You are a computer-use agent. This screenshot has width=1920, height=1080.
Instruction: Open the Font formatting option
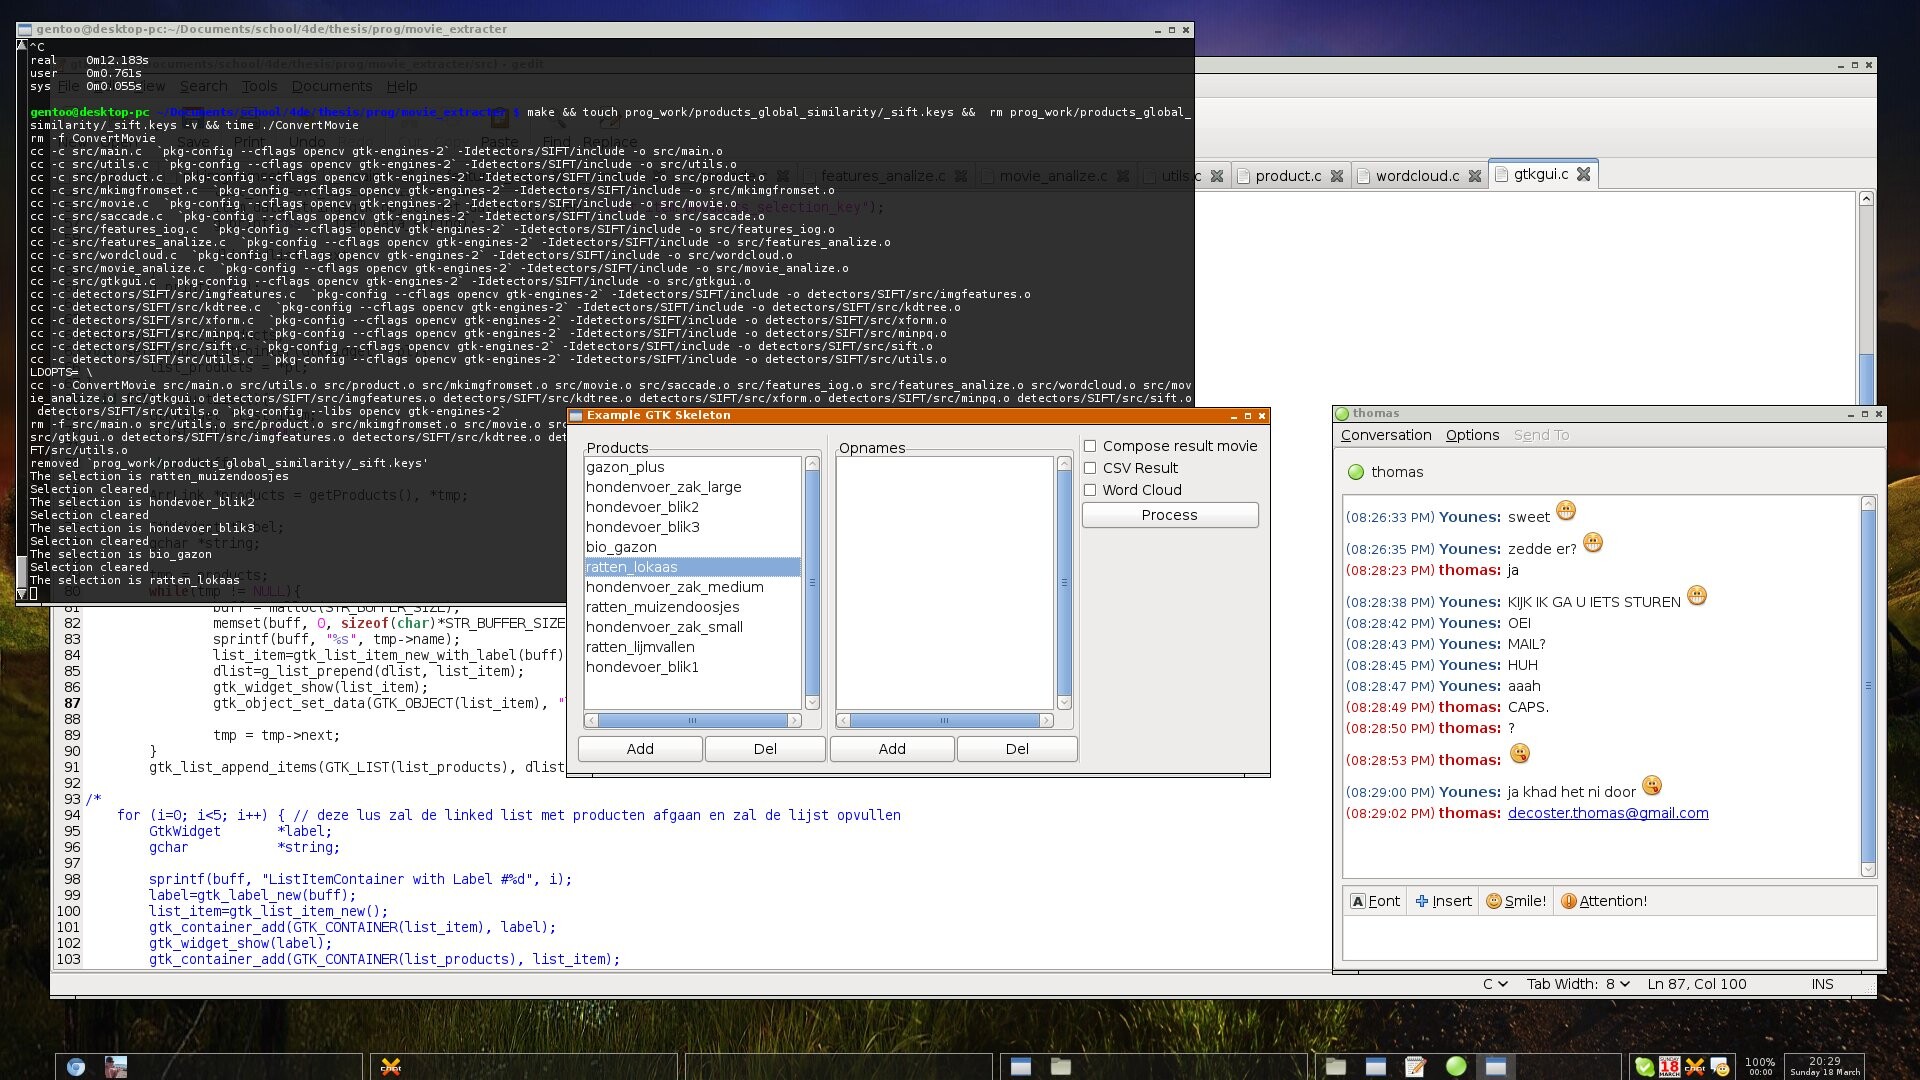(1375, 901)
